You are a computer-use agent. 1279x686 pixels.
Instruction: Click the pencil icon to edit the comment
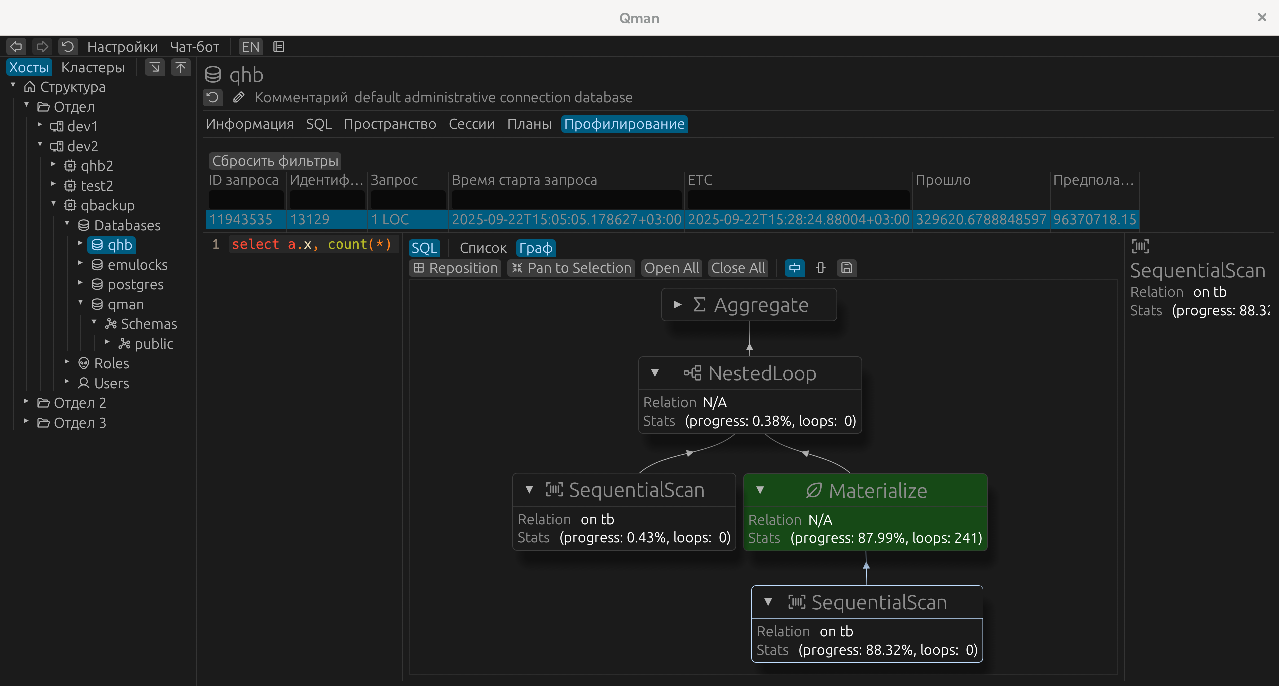[238, 97]
